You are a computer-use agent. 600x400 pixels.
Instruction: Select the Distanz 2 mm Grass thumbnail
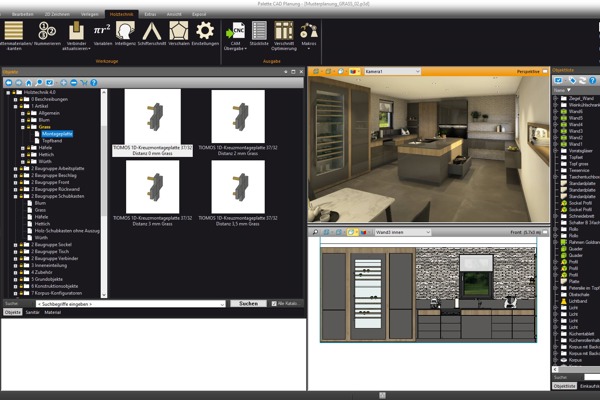[238, 118]
